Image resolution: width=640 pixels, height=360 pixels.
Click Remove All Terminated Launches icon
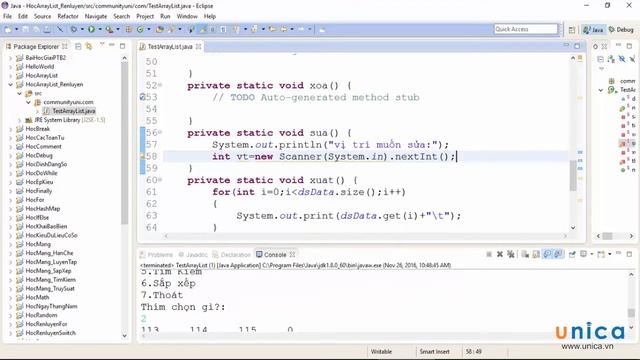[510, 254]
